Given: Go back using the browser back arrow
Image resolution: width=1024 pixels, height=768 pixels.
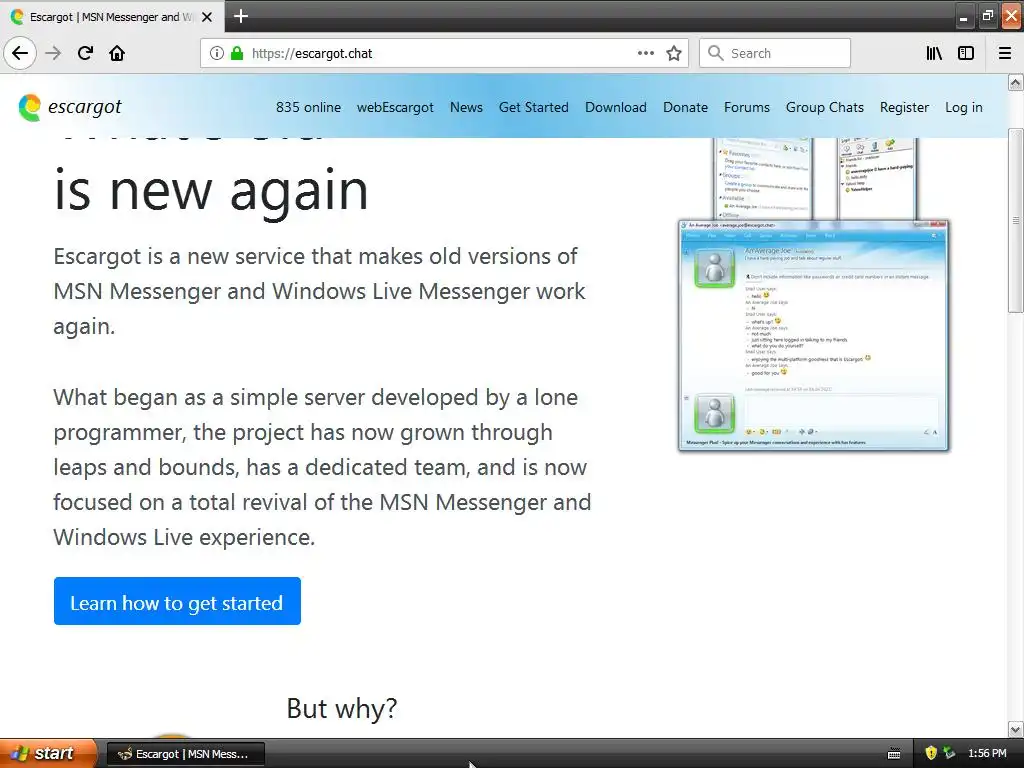Looking at the screenshot, I should (20, 53).
